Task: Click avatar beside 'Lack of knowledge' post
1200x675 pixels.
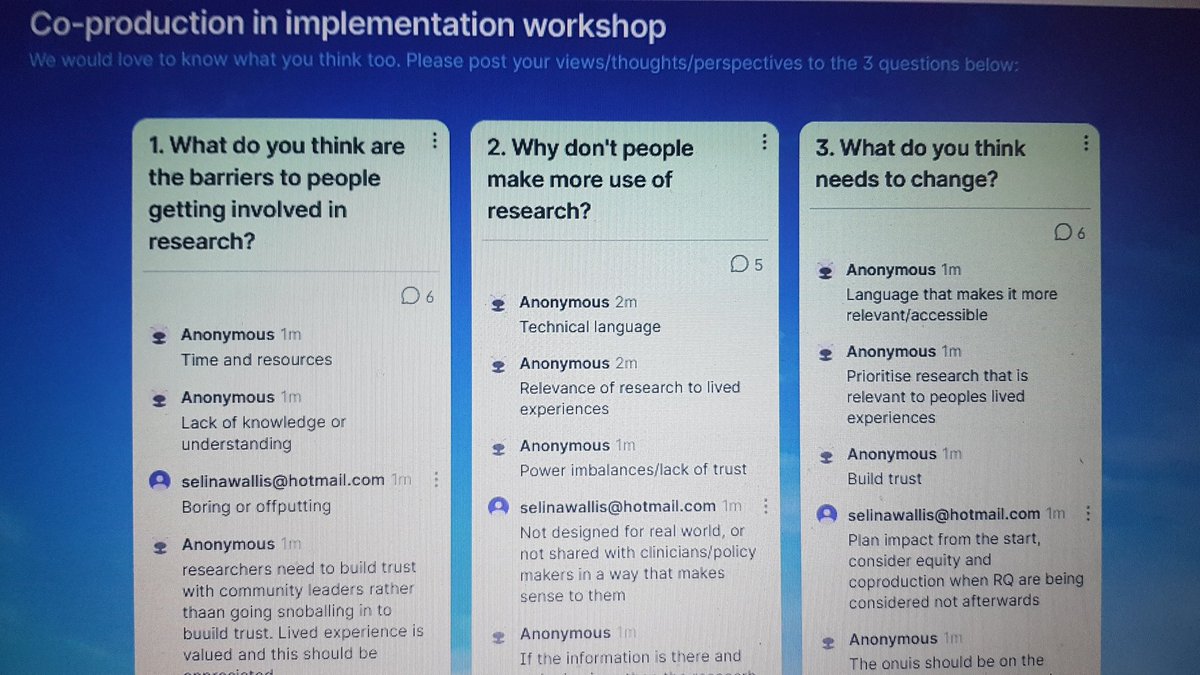Action: tap(158, 399)
